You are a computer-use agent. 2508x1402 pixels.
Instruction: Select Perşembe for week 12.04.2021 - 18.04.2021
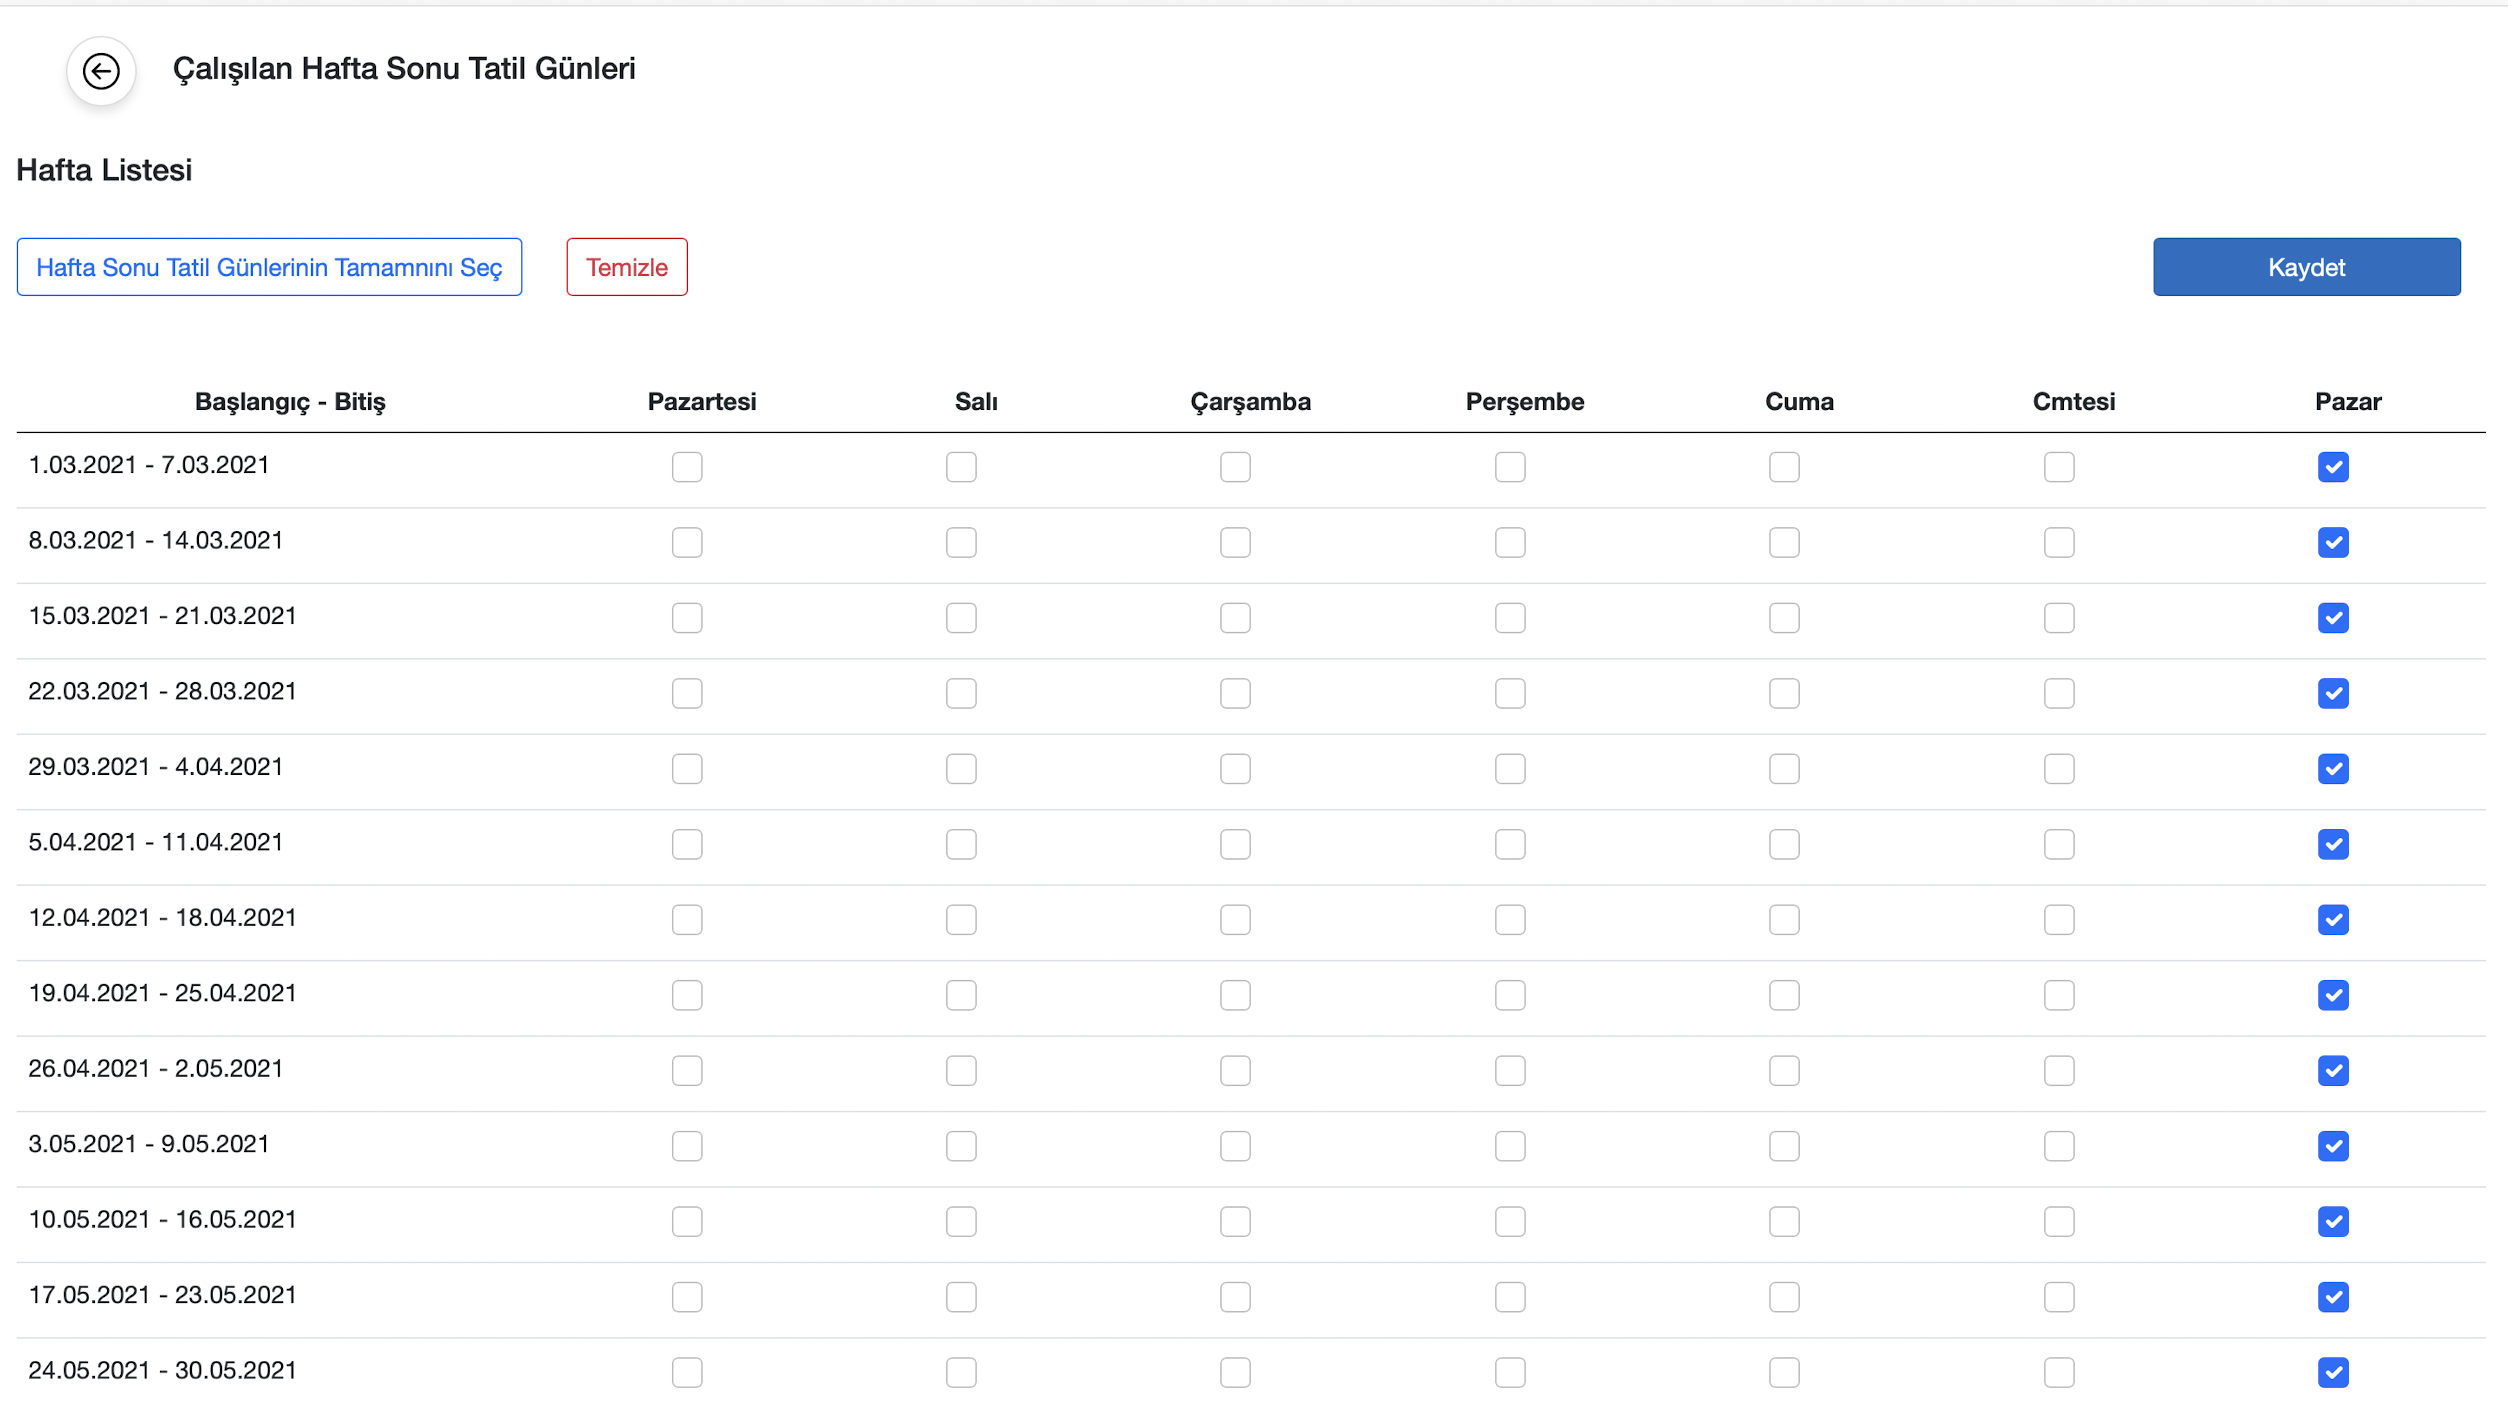(x=1509, y=920)
